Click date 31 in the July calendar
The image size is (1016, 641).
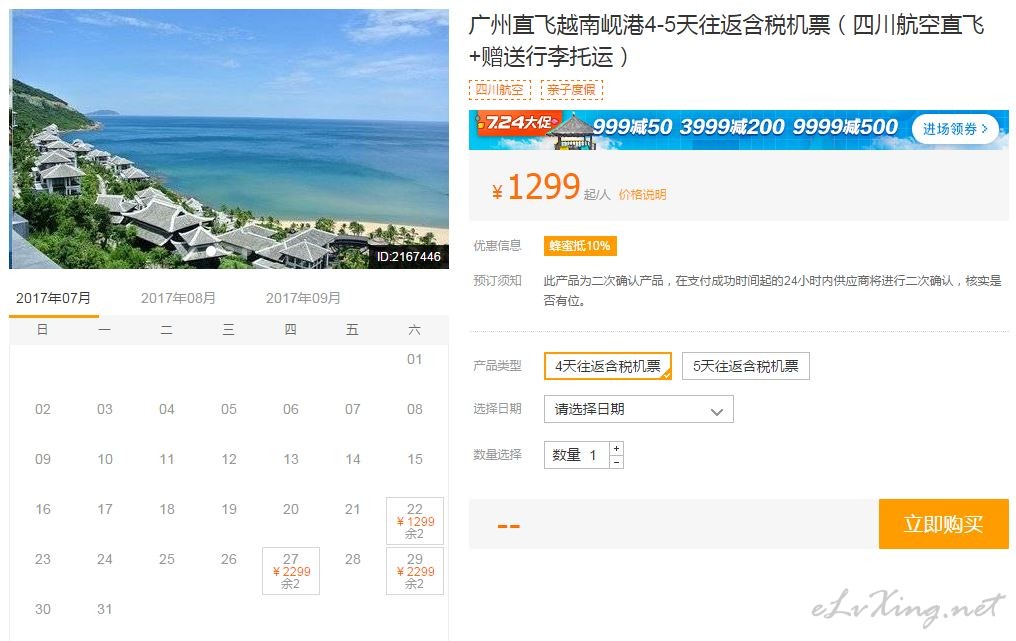point(105,609)
